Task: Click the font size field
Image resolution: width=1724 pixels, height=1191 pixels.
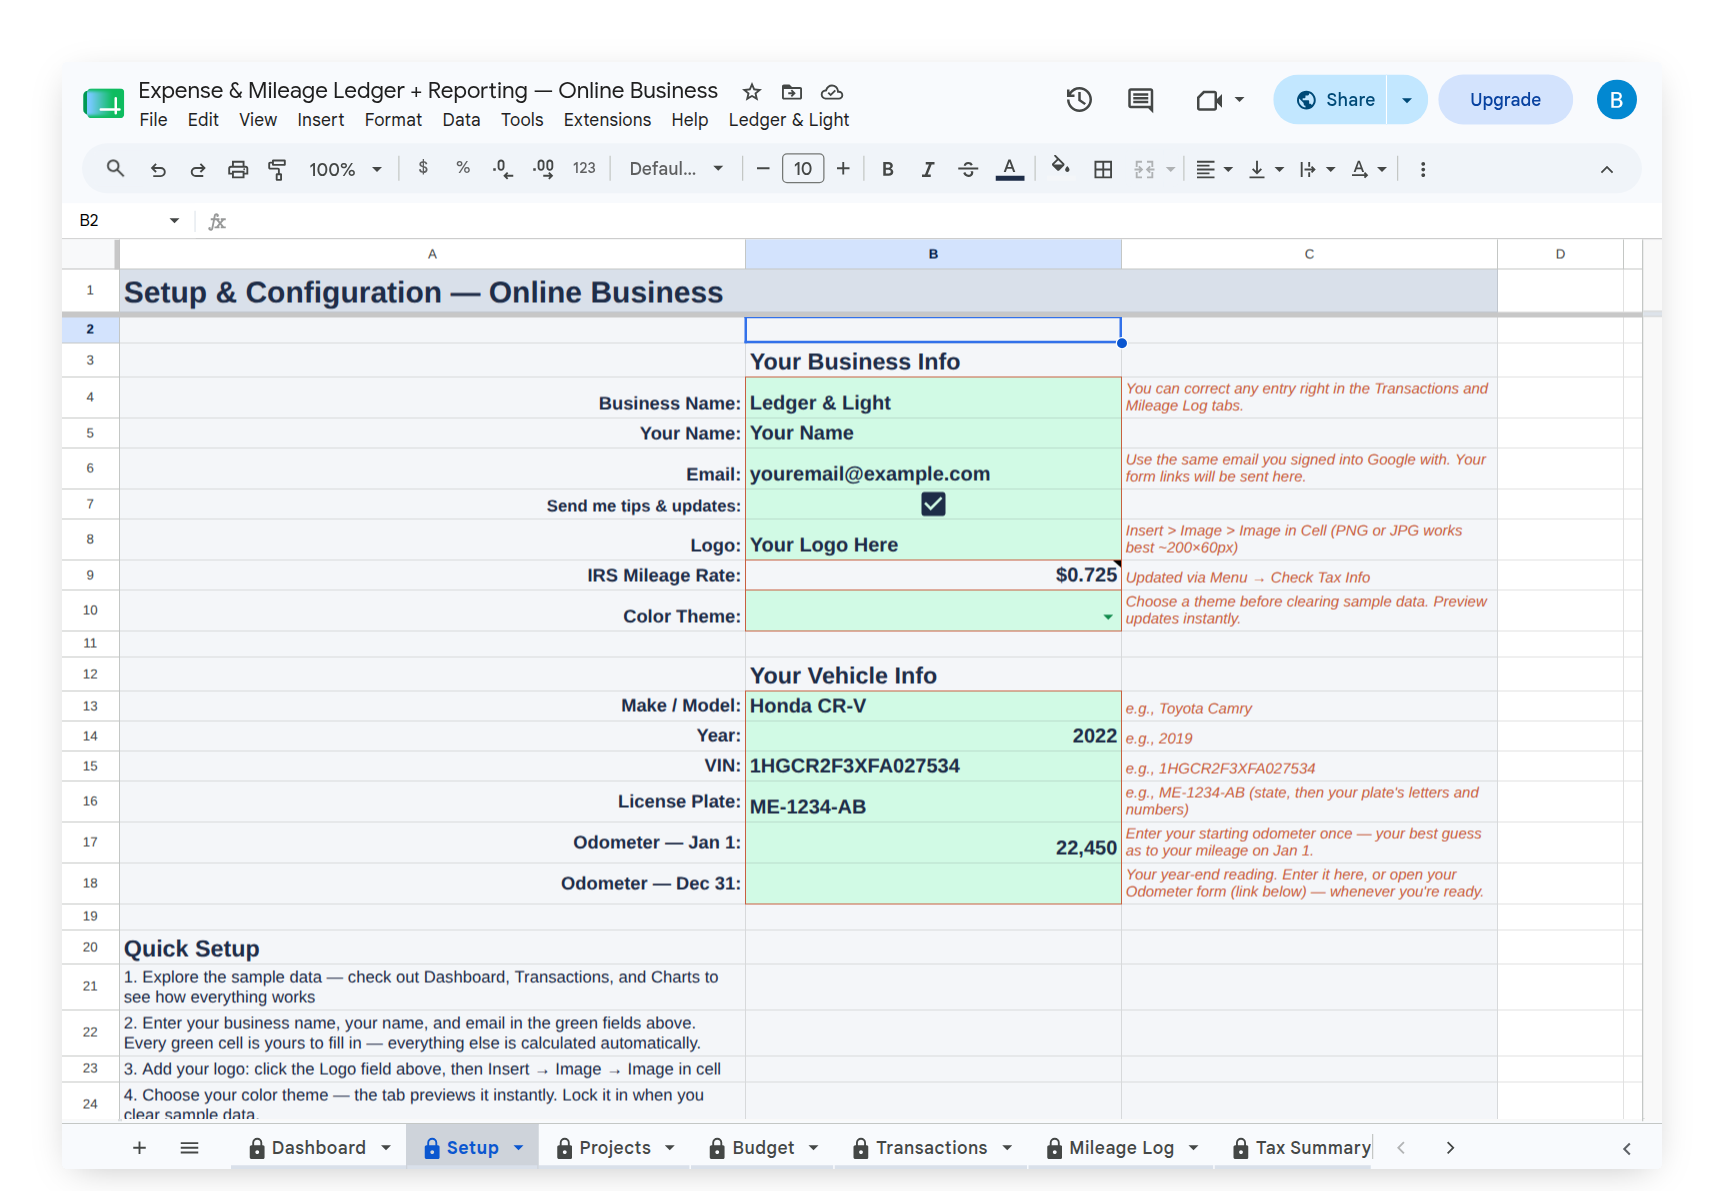Action: tap(803, 169)
